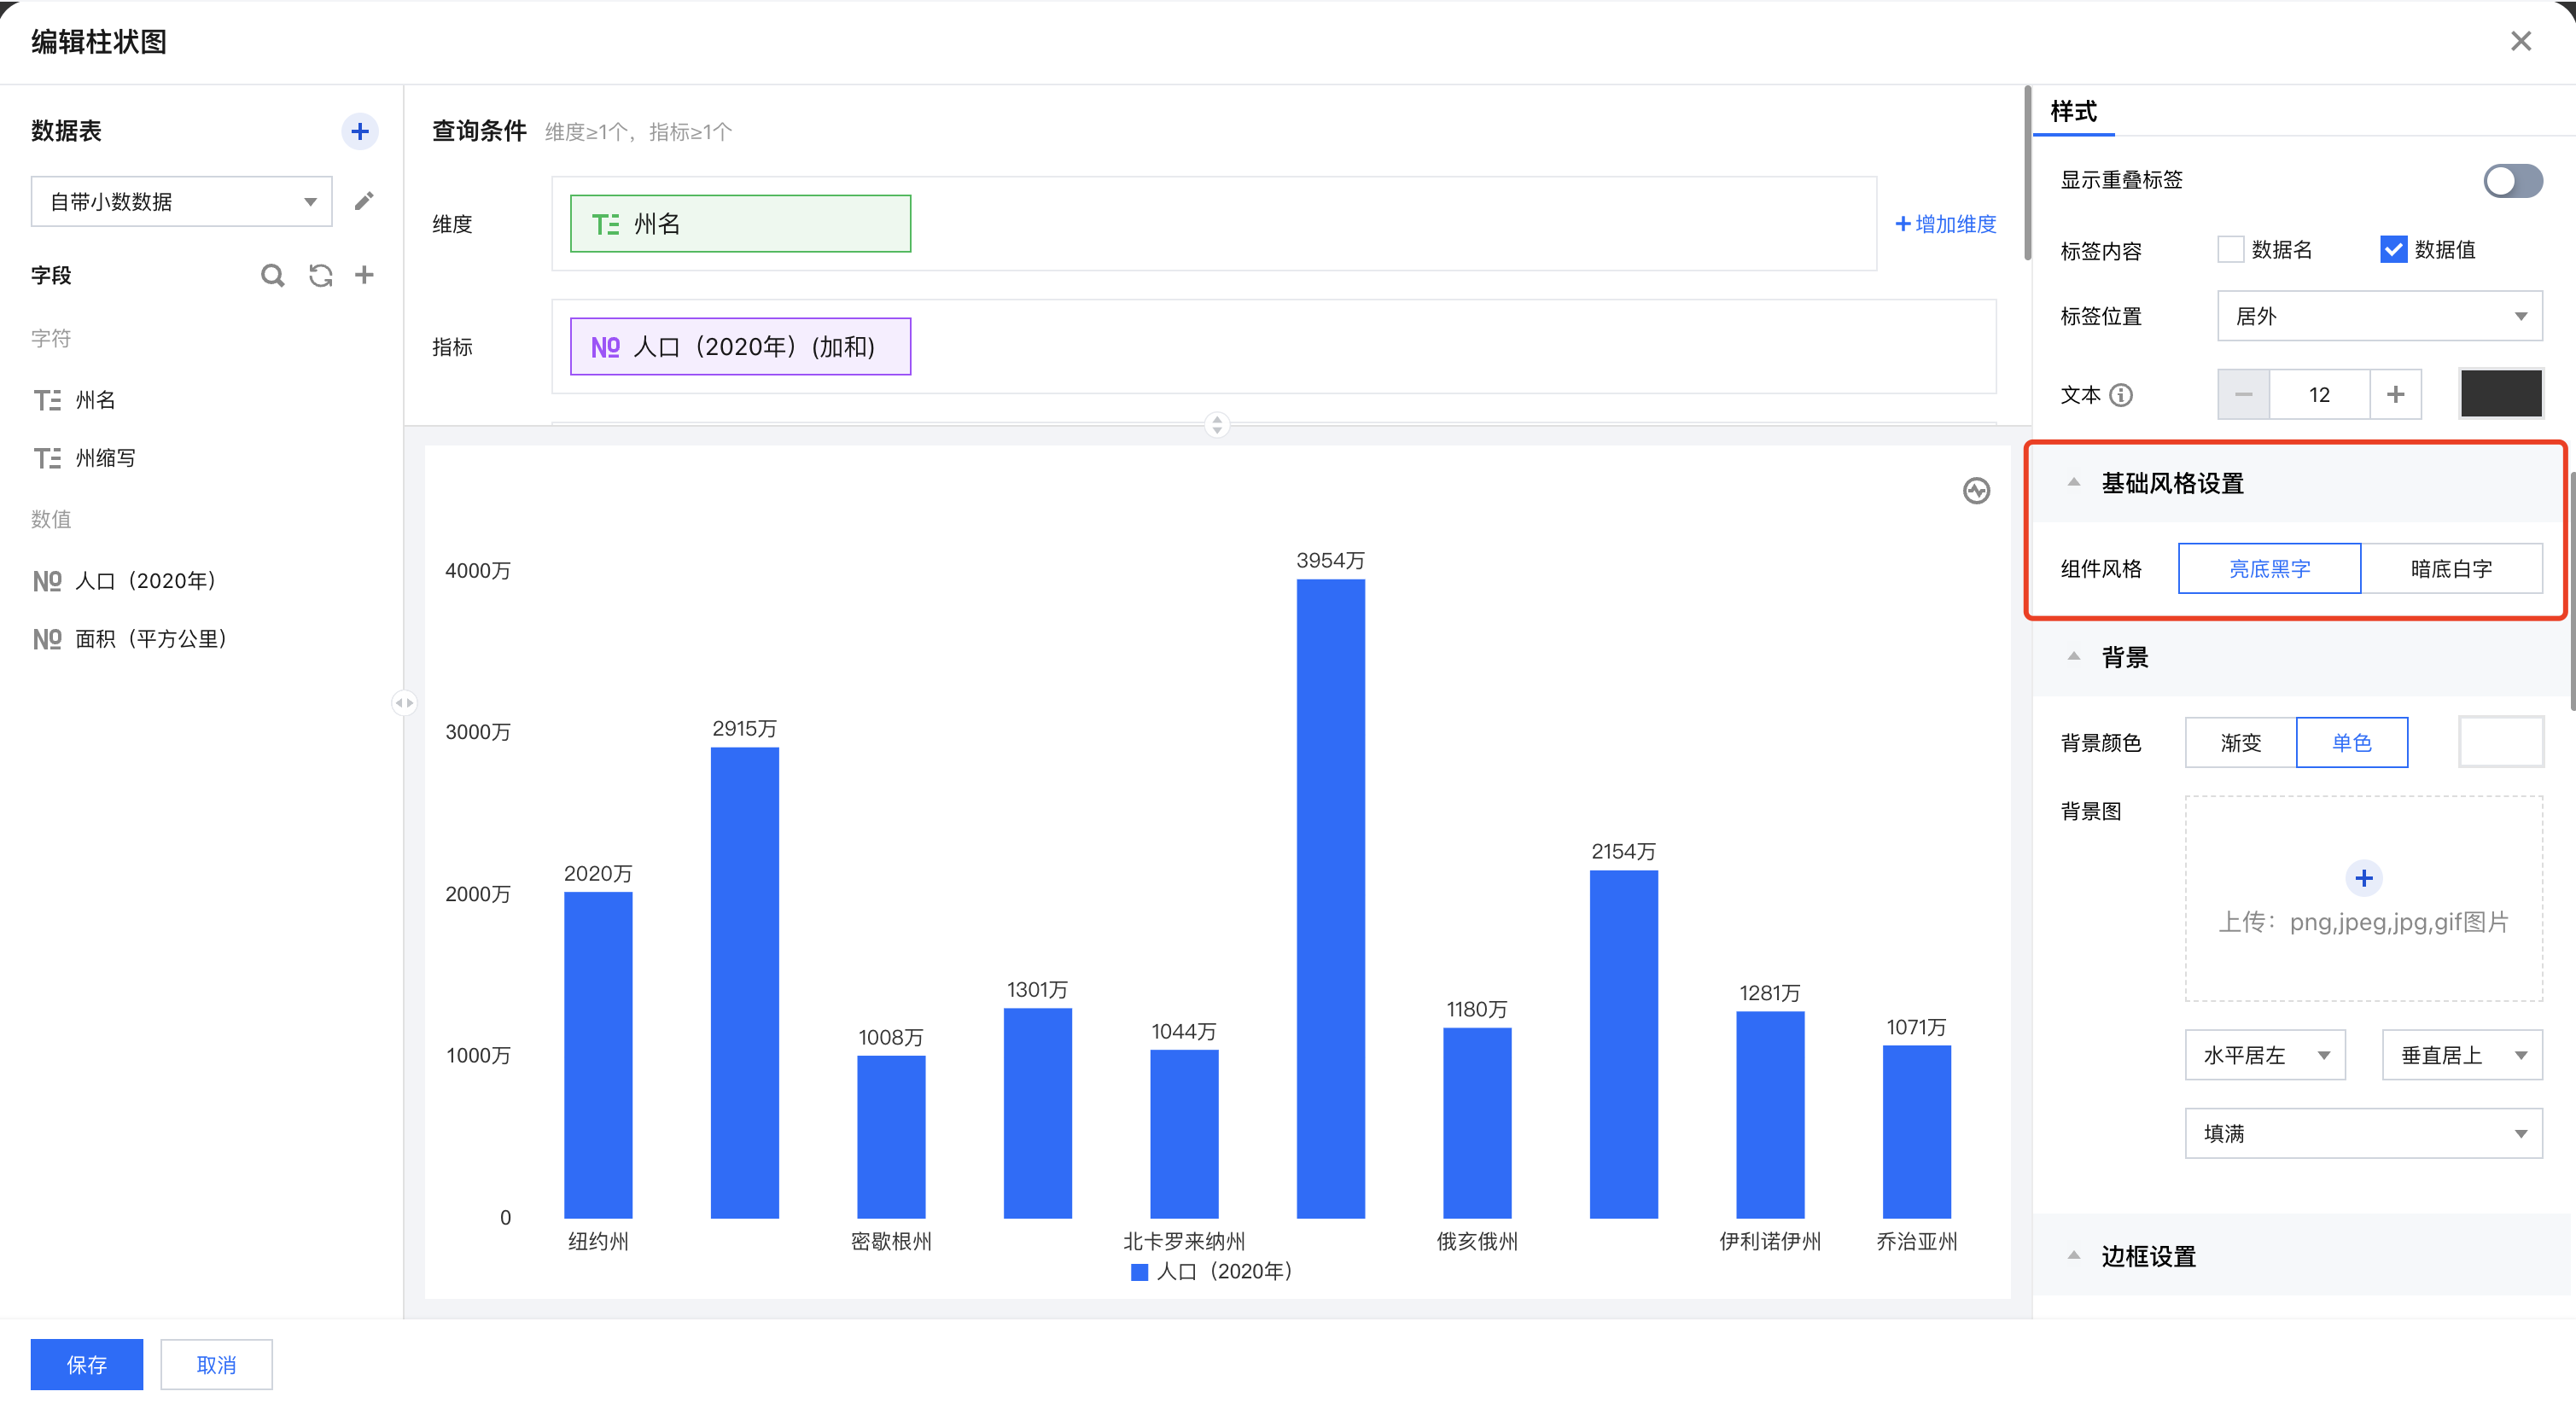Increase text size with plus stepper
Viewport: 2576px width, 1403px height.
click(x=2395, y=394)
